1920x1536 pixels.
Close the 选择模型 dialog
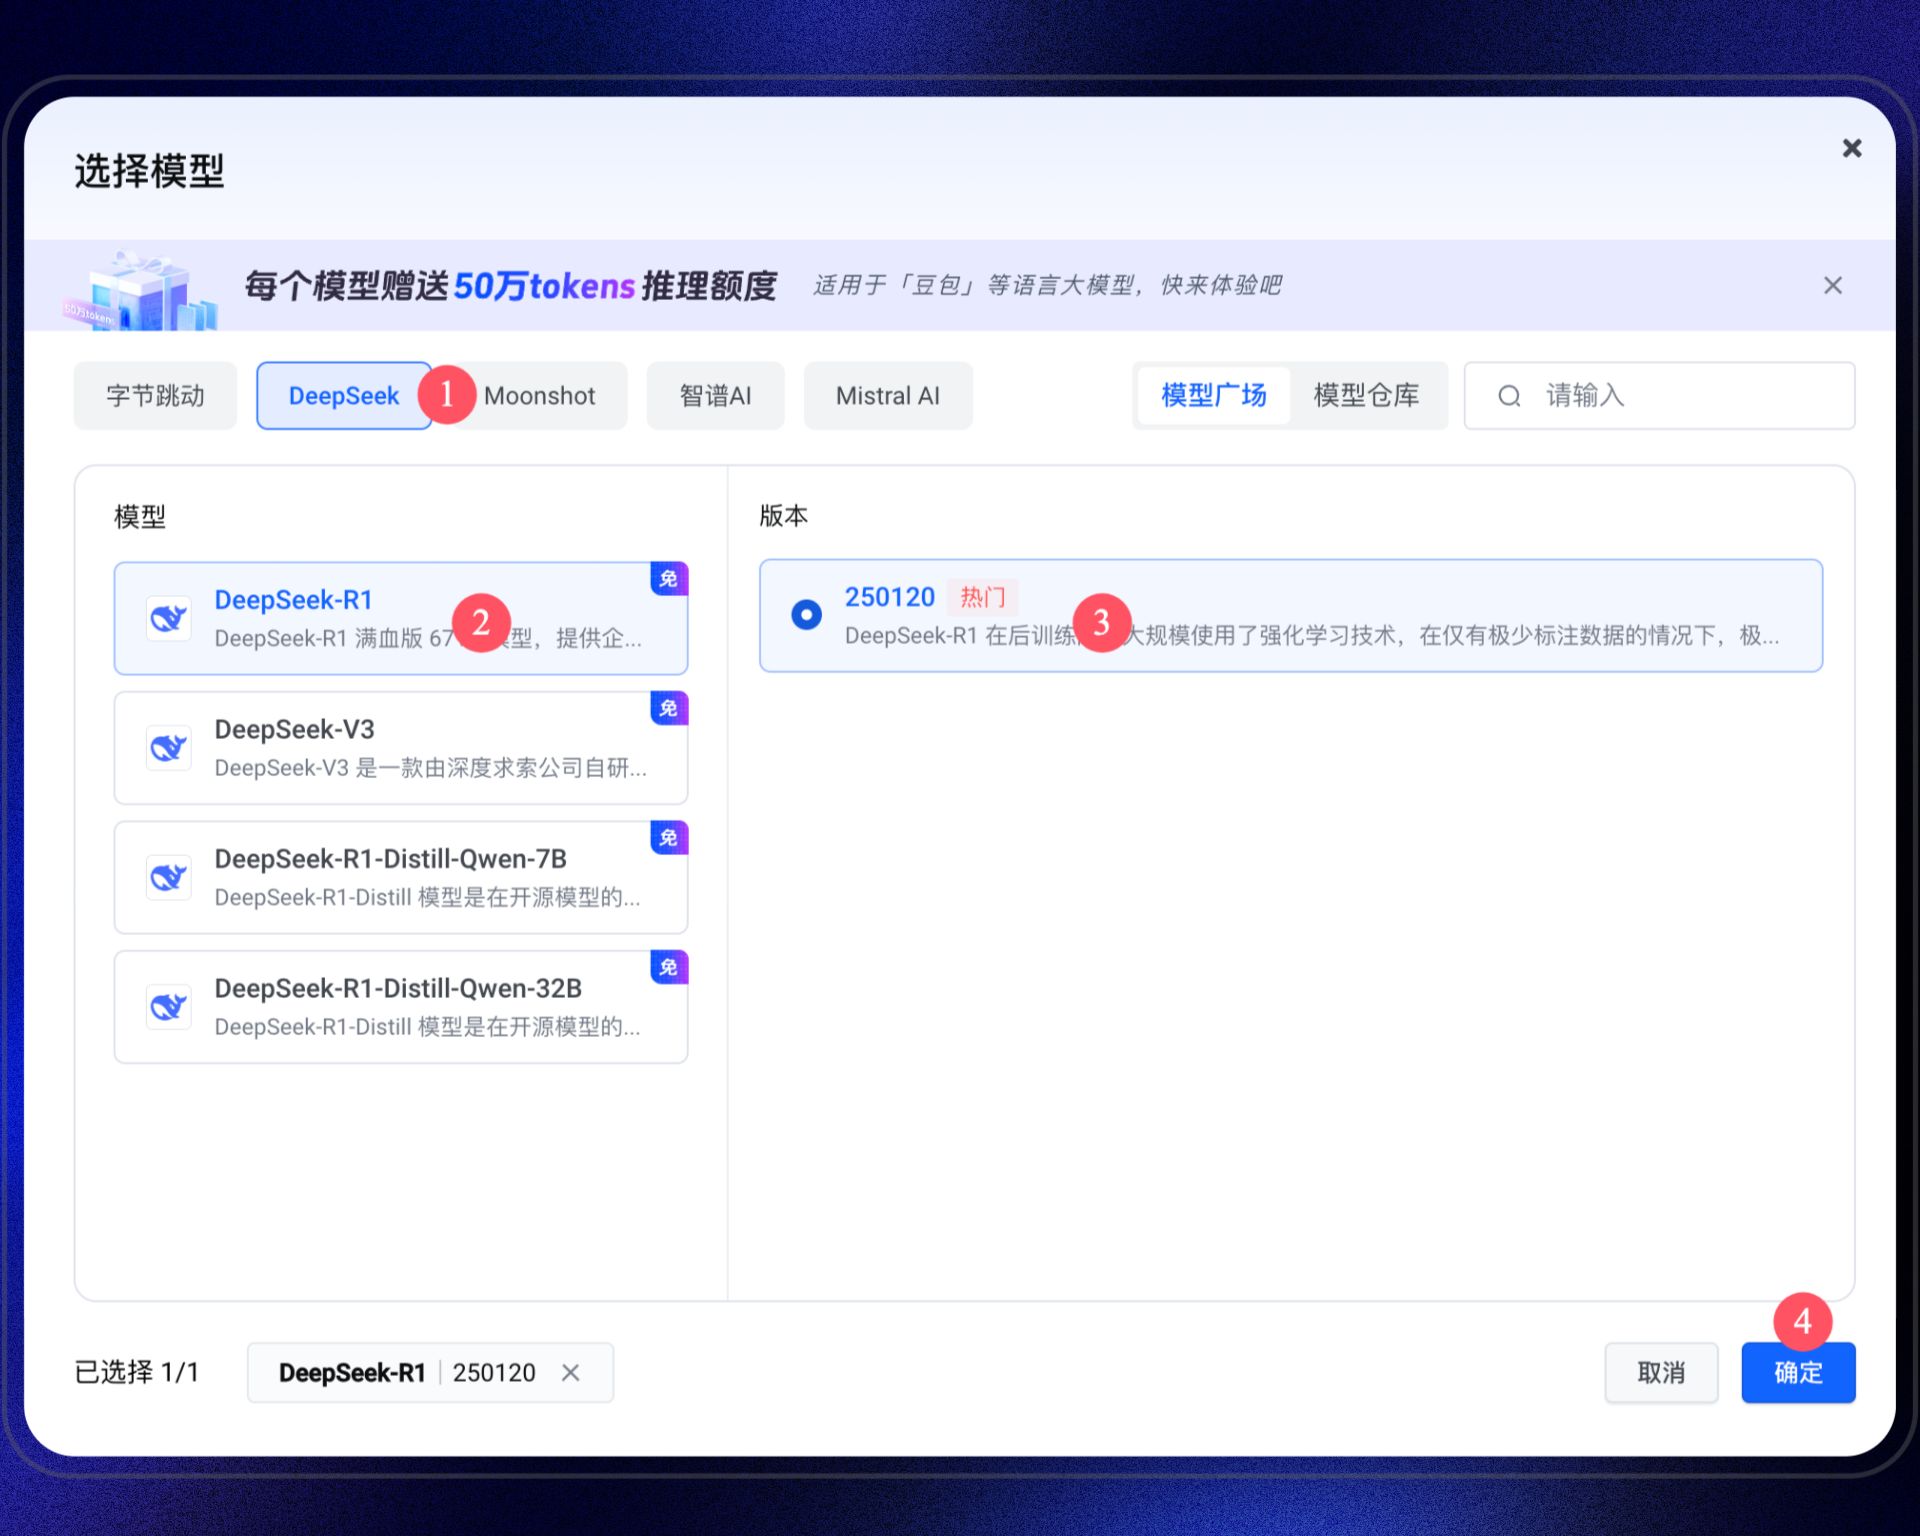(1851, 149)
